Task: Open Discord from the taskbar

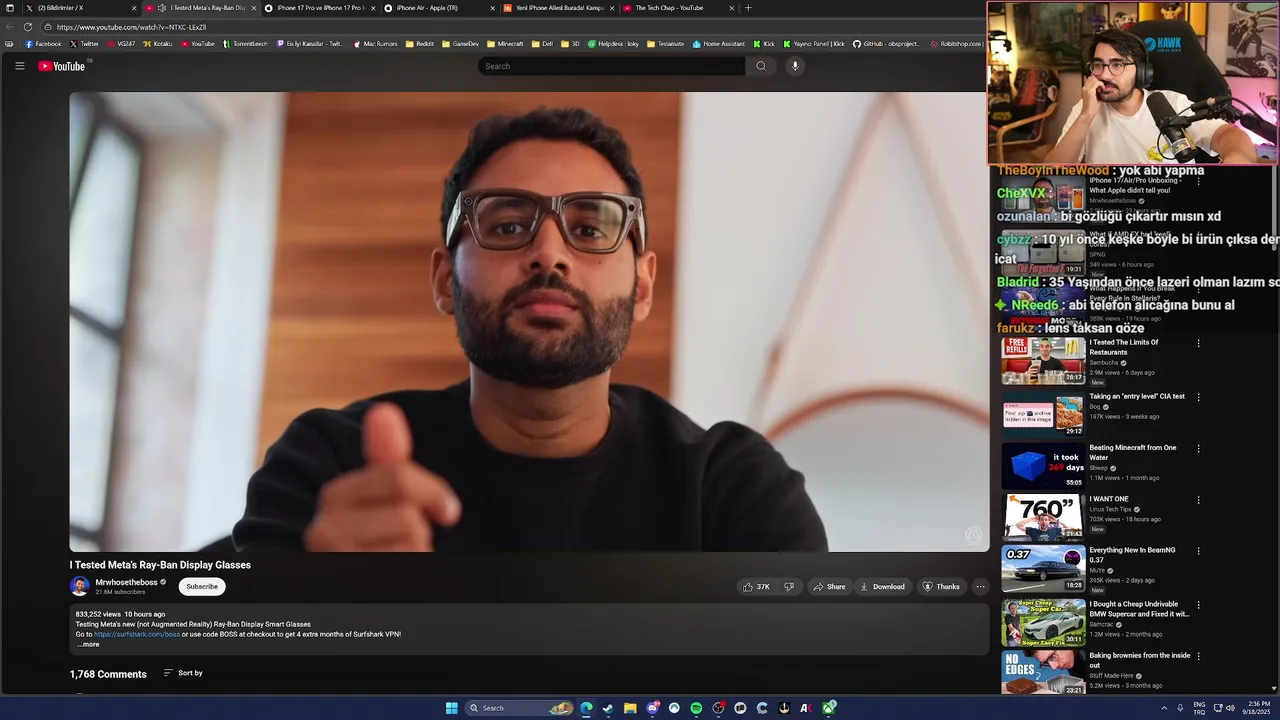Action: 652,708
